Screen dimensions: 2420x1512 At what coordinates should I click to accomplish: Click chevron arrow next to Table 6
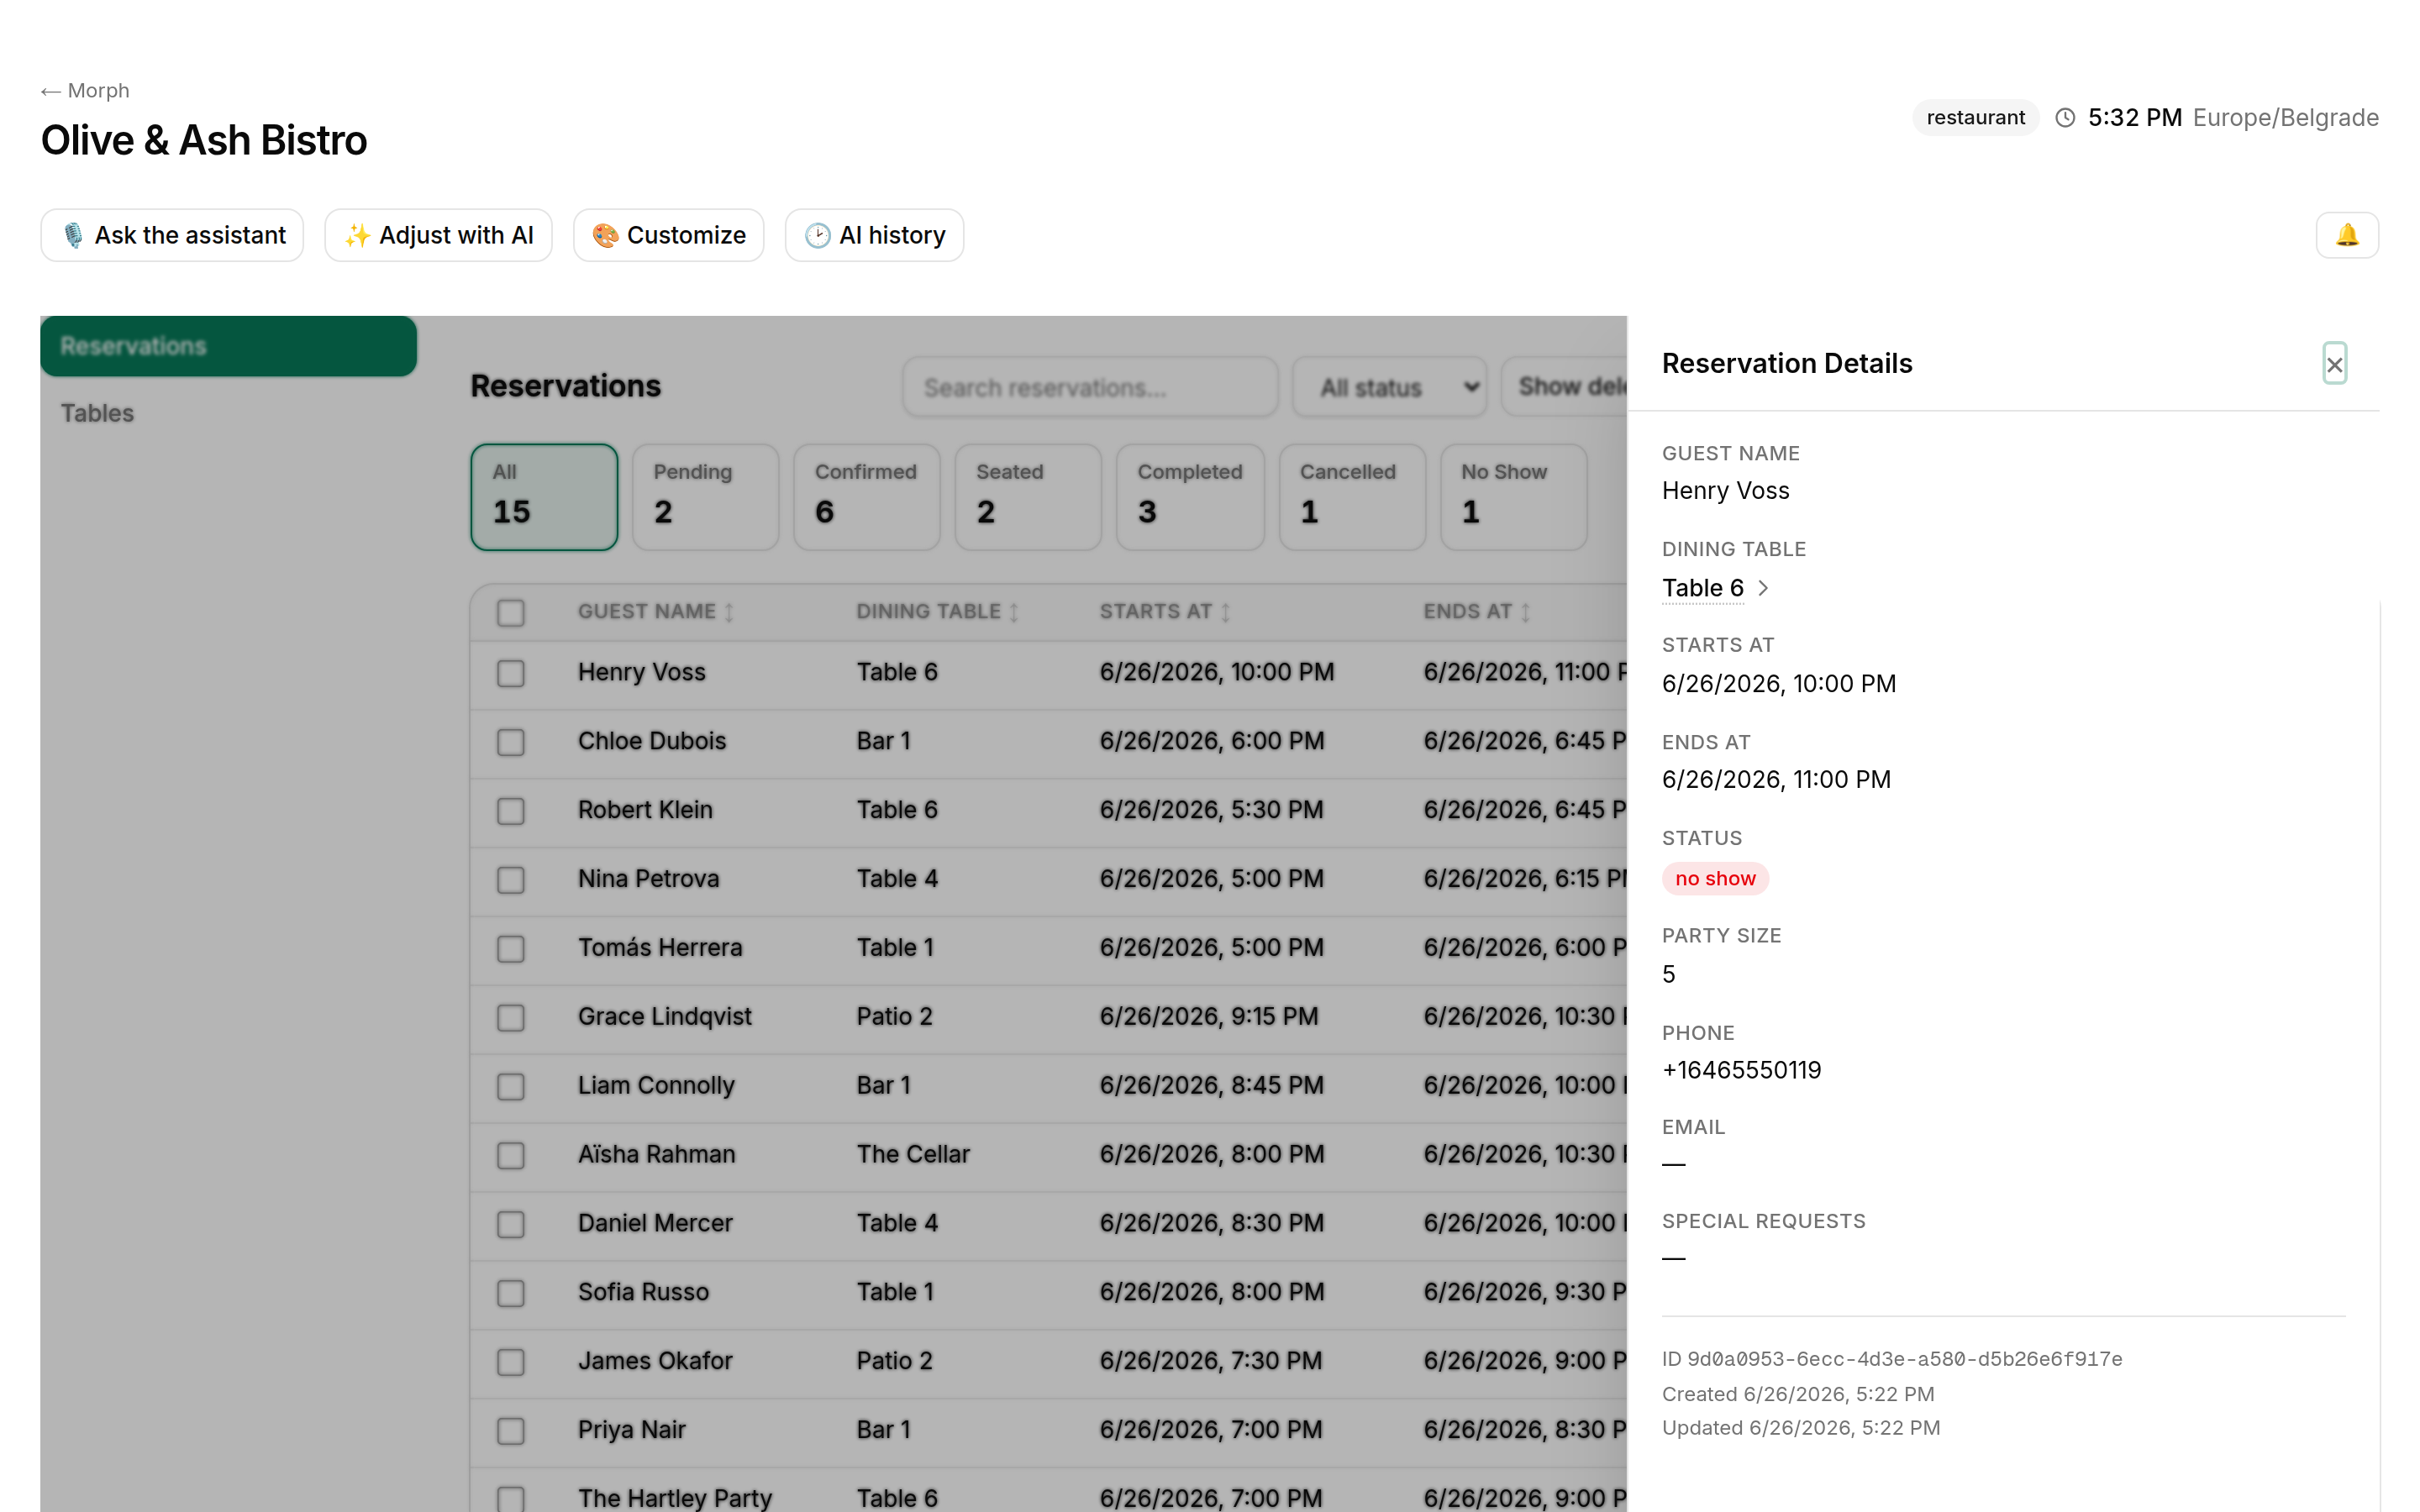click(1763, 588)
